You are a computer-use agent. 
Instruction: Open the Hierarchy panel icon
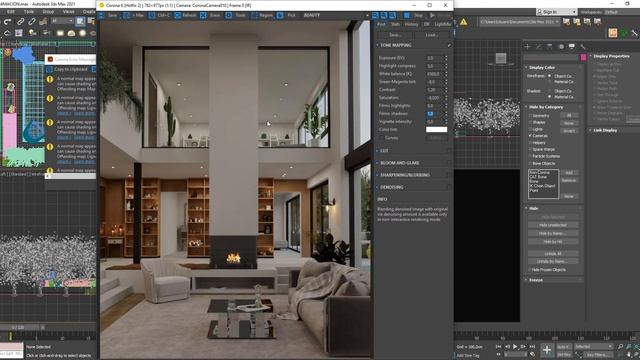click(x=549, y=47)
